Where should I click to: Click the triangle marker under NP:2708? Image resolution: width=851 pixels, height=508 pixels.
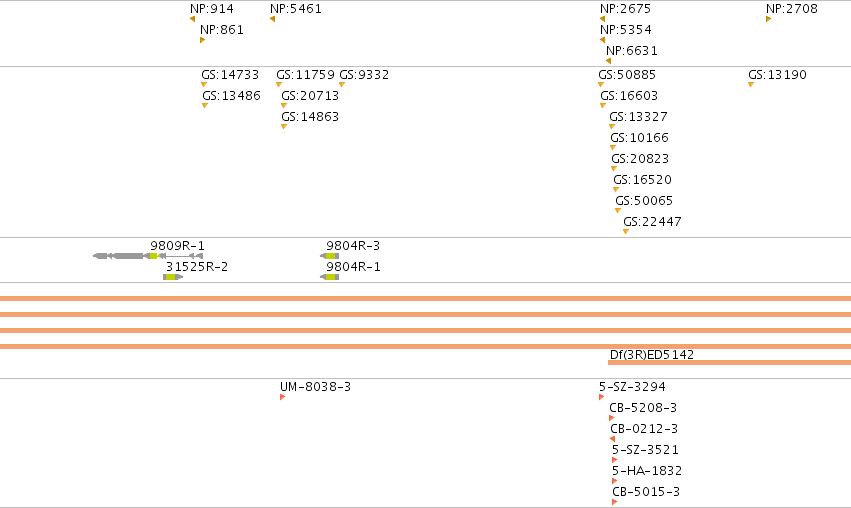coord(769,19)
